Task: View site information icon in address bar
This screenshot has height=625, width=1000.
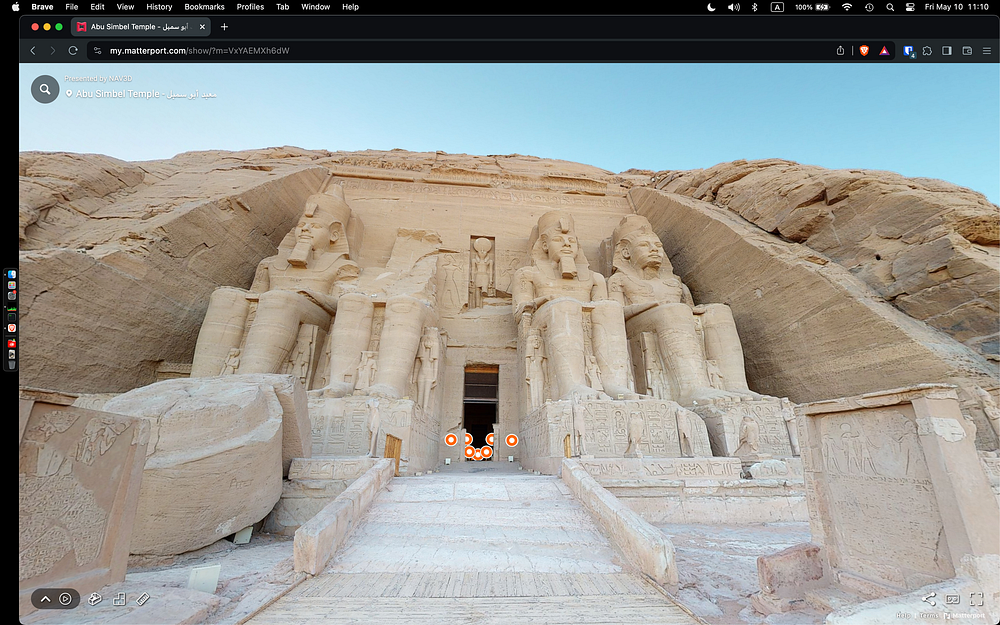Action: tap(98, 50)
